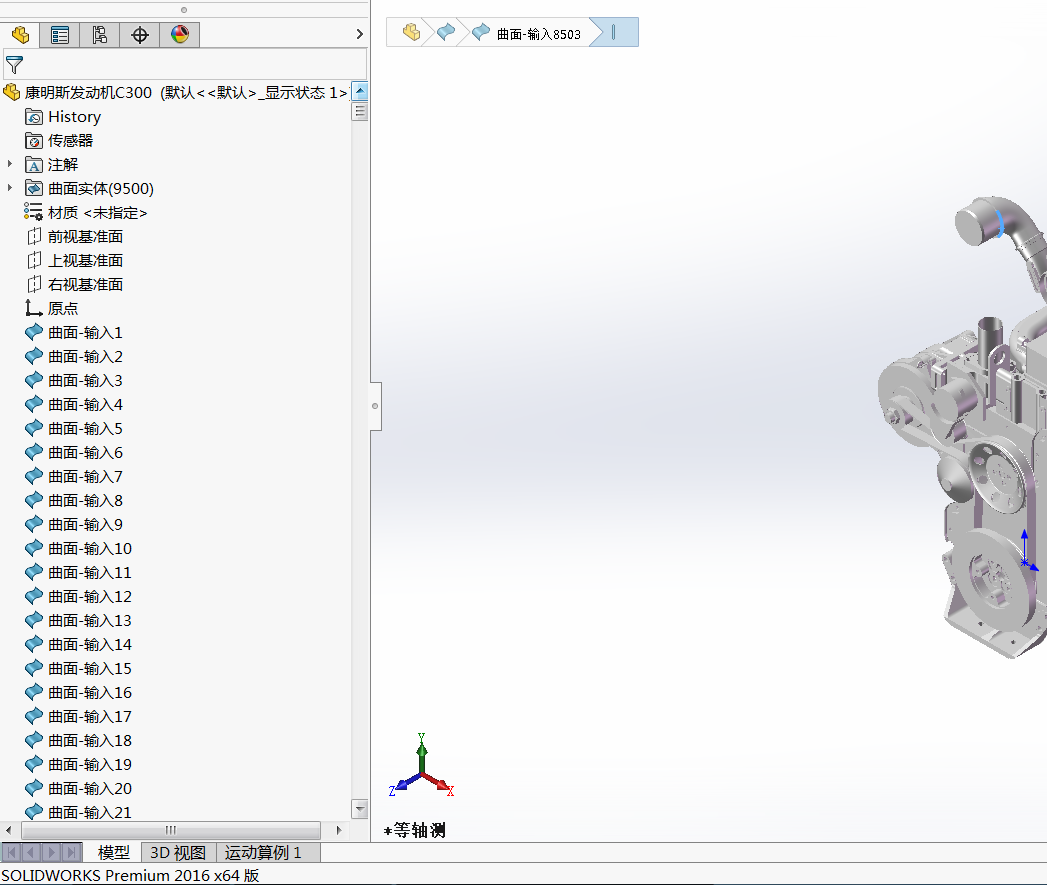Select the 传感器 sensors folder
This screenshot has width=1047, height=885.
59,141
